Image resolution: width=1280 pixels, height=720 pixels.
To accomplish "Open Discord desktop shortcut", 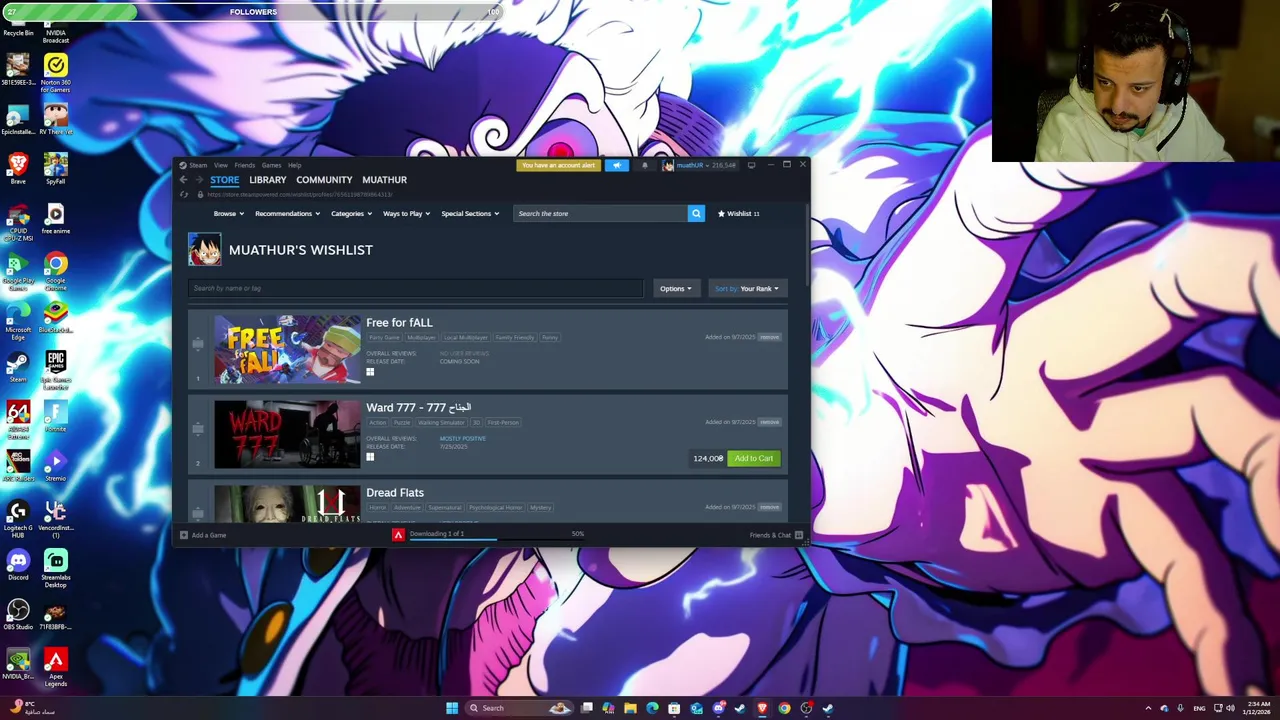I will (18, 565).
